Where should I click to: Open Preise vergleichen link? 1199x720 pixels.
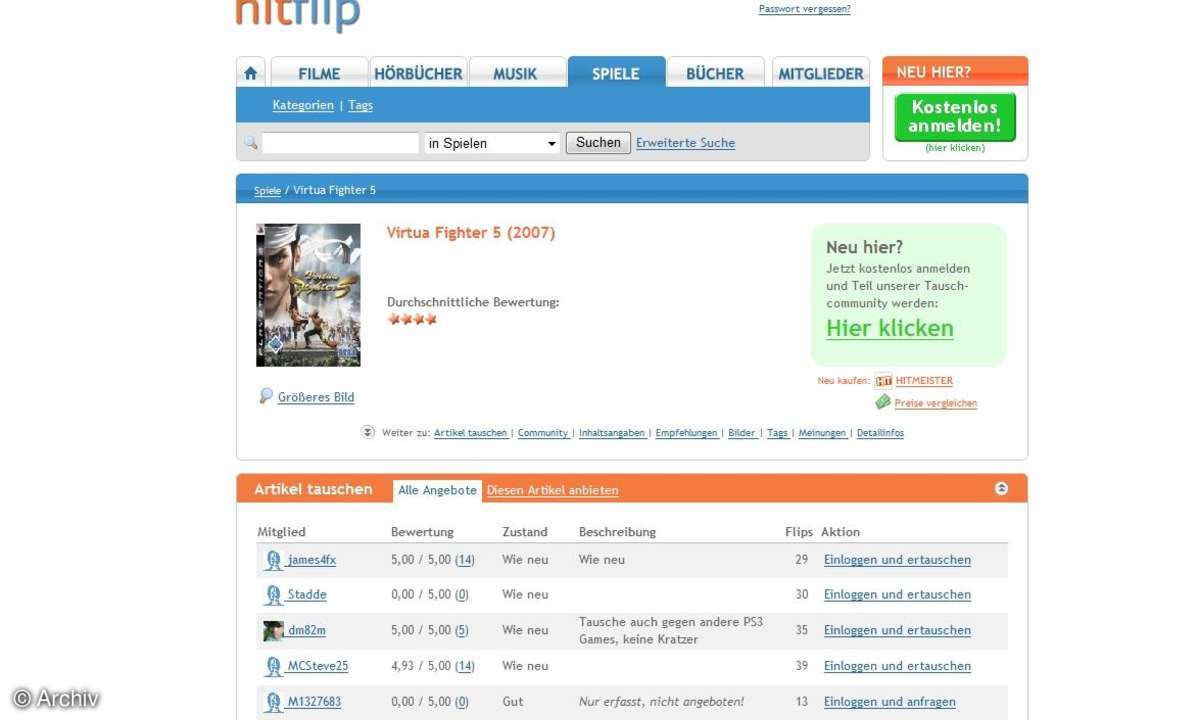(936, 404)
